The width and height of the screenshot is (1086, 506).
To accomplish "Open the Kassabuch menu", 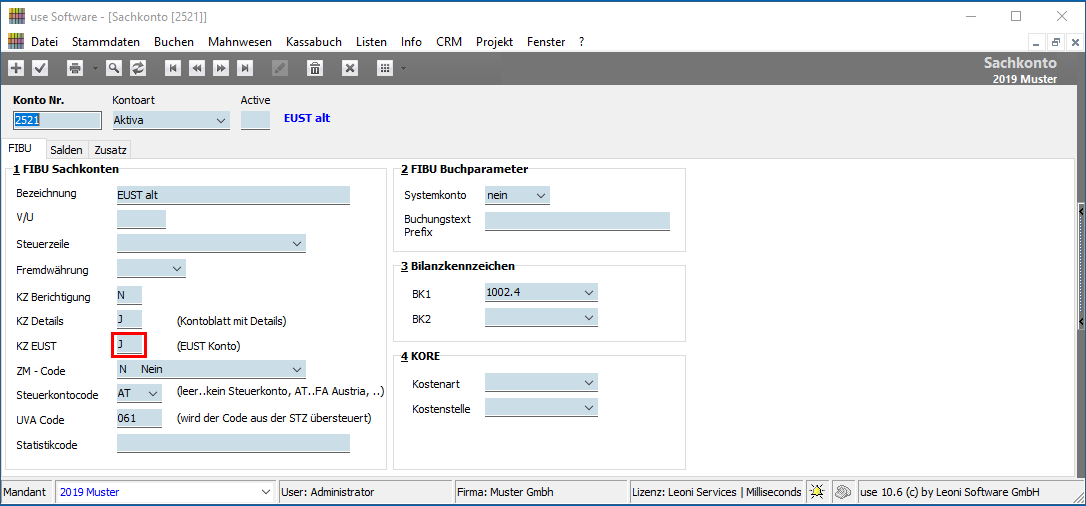I will pyautogui.click(x=314, y=42).
